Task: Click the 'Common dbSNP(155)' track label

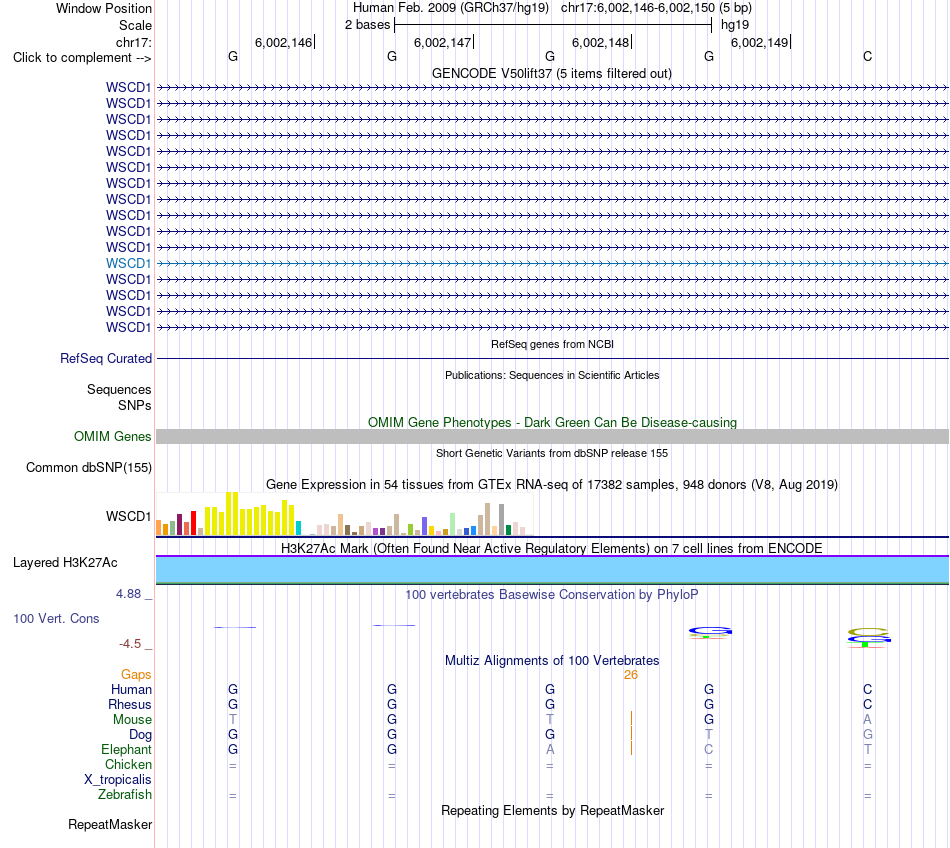Action: coord(89,468)
